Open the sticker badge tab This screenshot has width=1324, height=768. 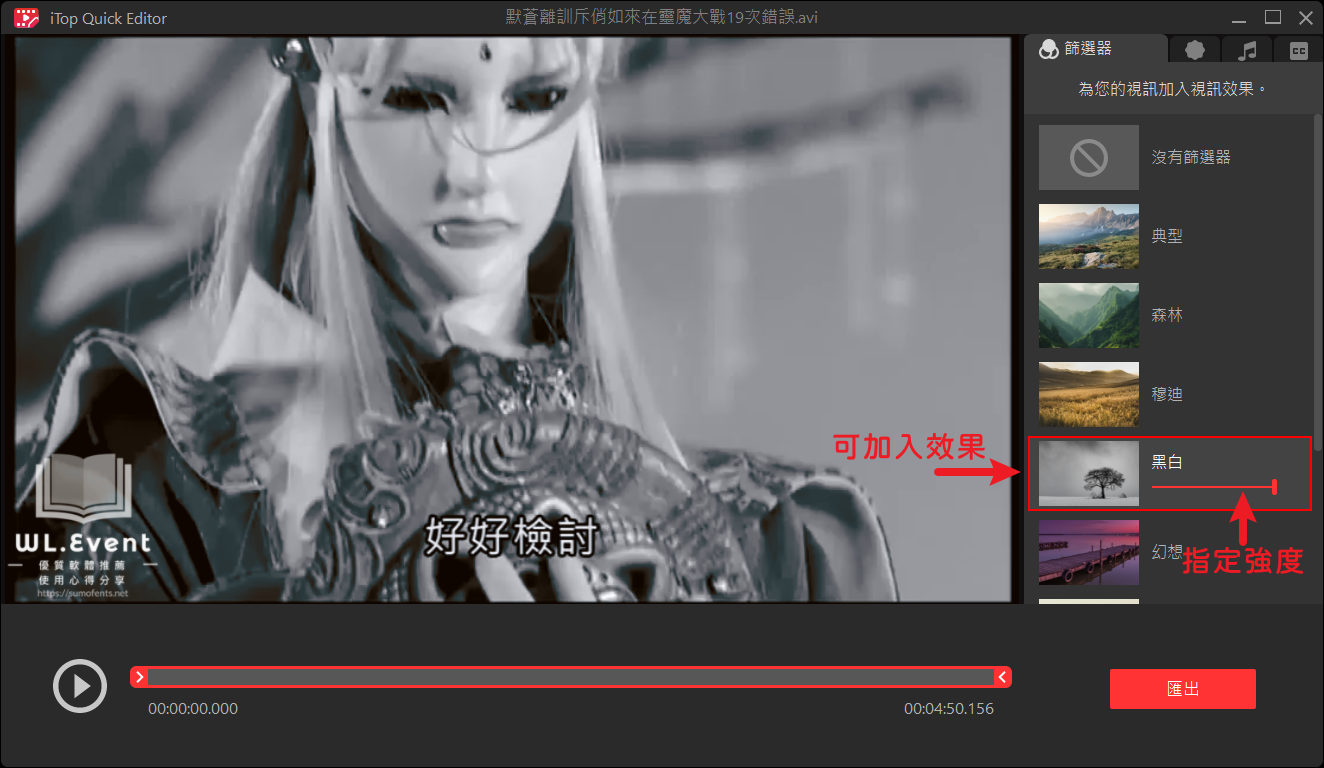click(1195, 50)
